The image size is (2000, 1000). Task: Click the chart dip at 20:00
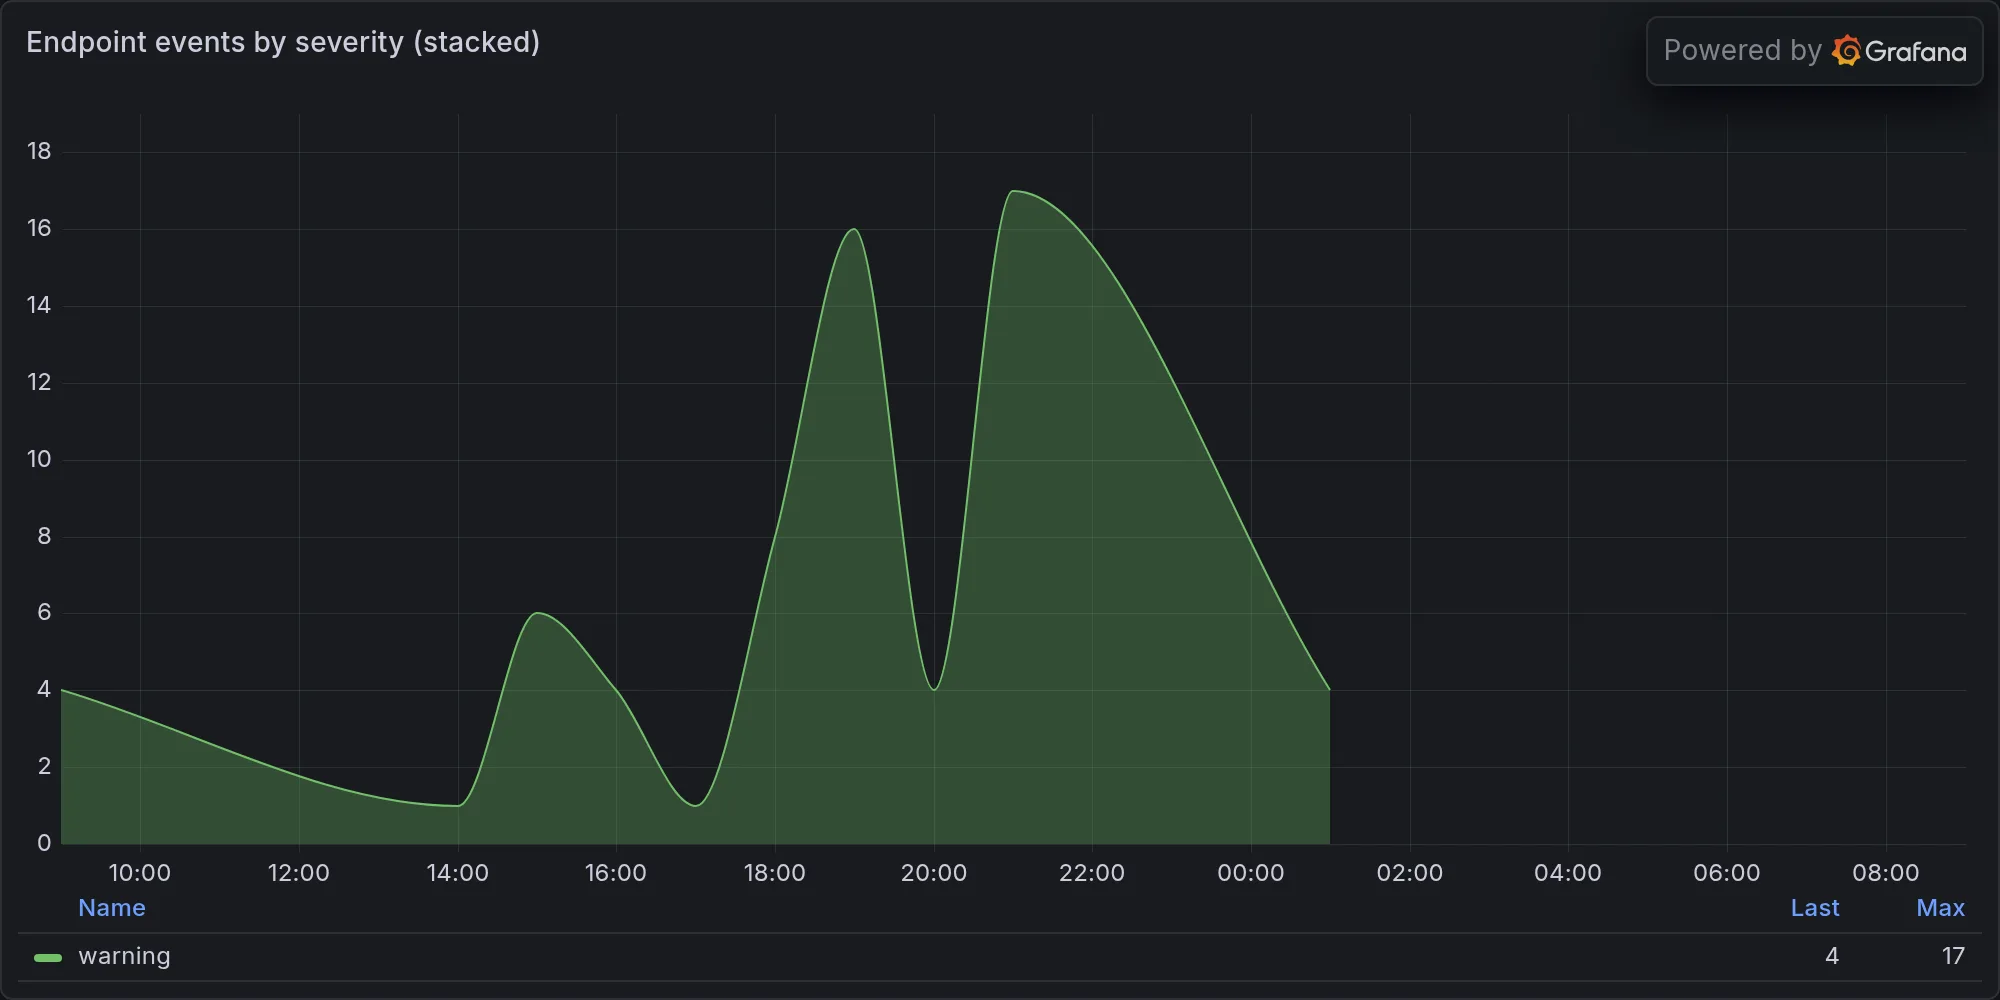pyautogui.click(x=934, y=689)
